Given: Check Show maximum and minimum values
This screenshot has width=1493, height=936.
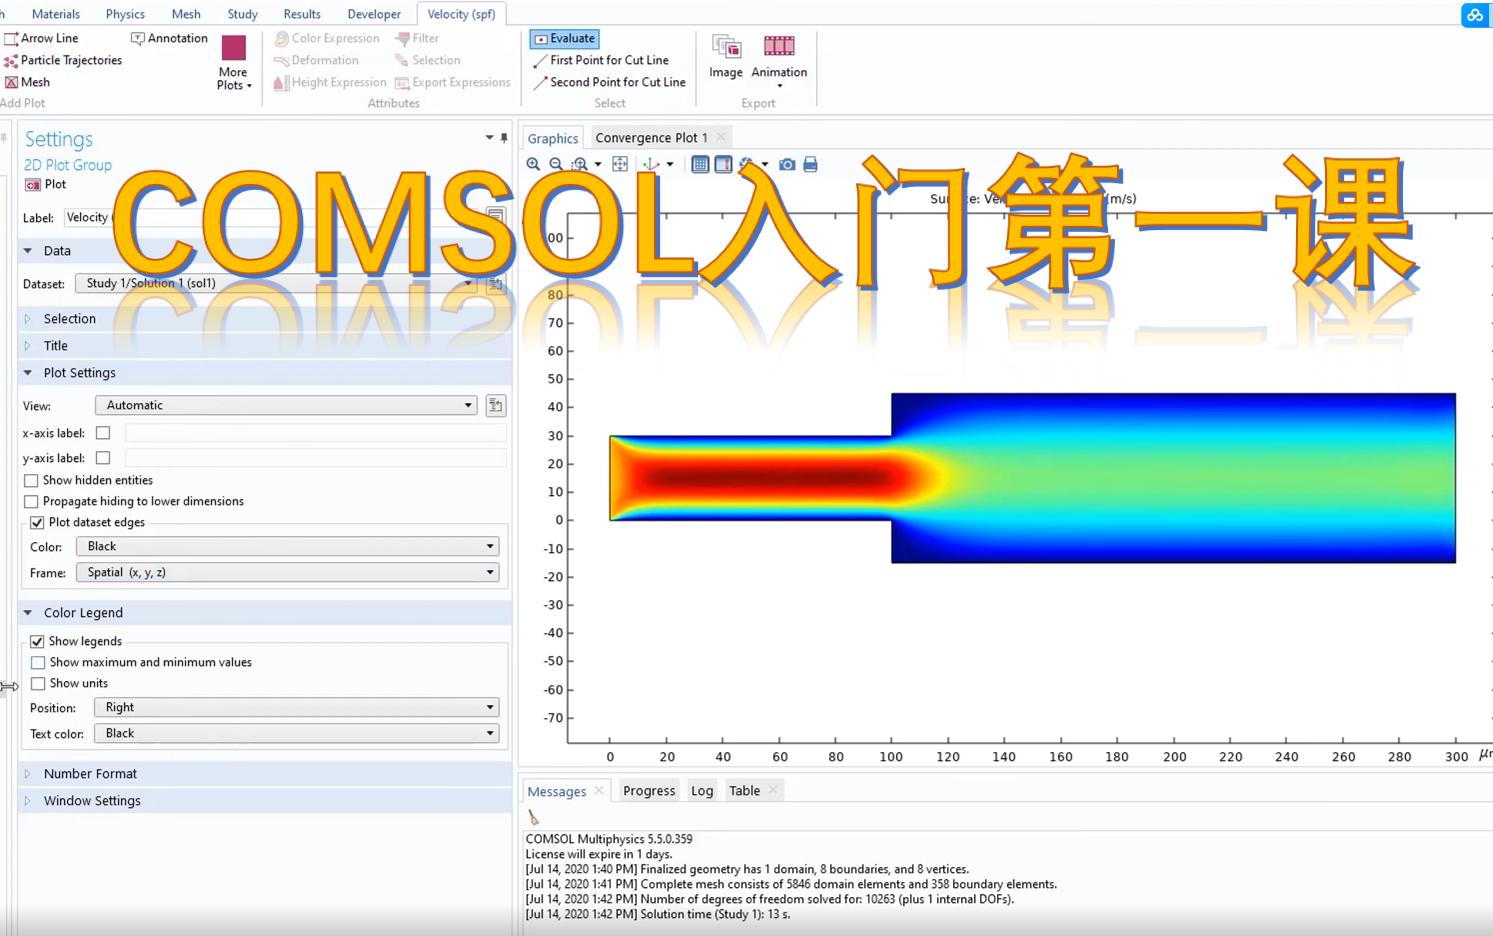Looking at the screenshot, I should pyautogui.click(x=38, y=662).
